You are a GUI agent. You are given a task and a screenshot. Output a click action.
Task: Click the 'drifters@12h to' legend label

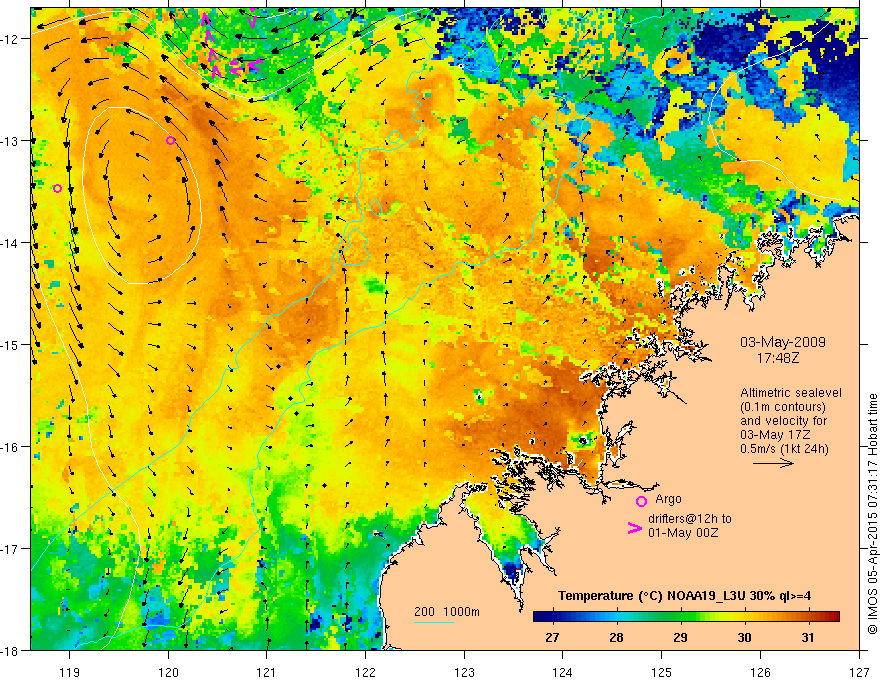point(690,519)
